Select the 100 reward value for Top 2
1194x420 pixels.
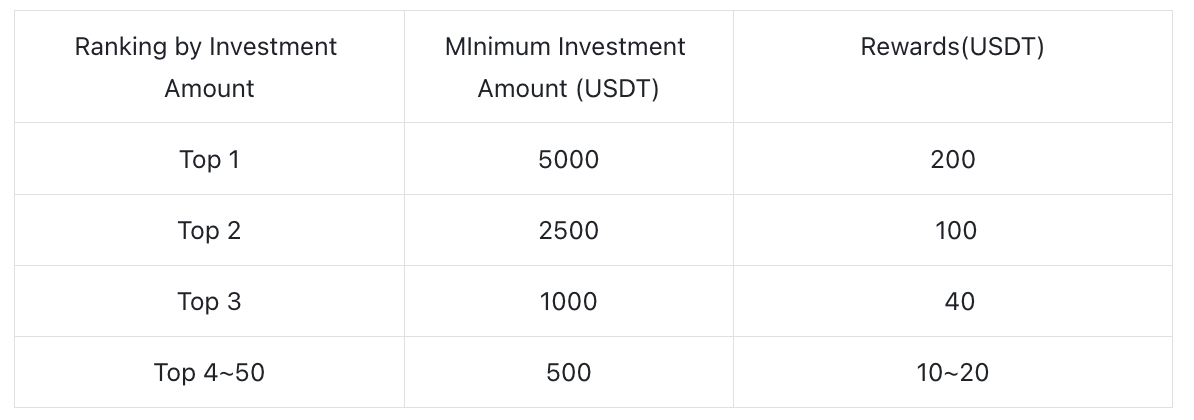pos(955,231)
